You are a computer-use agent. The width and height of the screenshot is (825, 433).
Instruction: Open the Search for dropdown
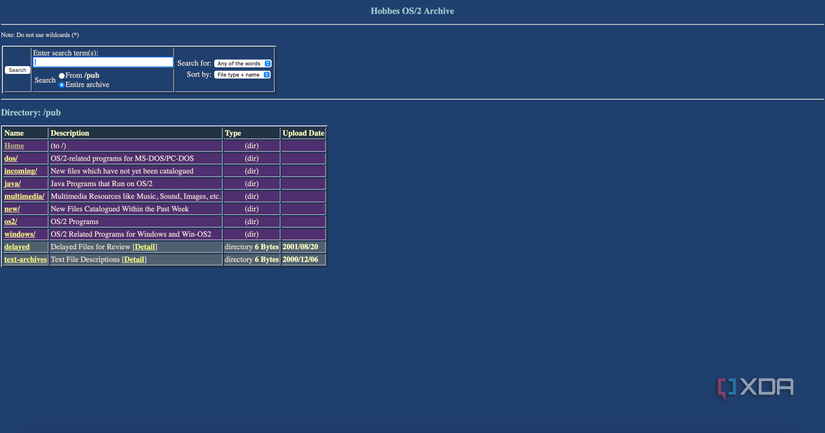pos(243,63)
